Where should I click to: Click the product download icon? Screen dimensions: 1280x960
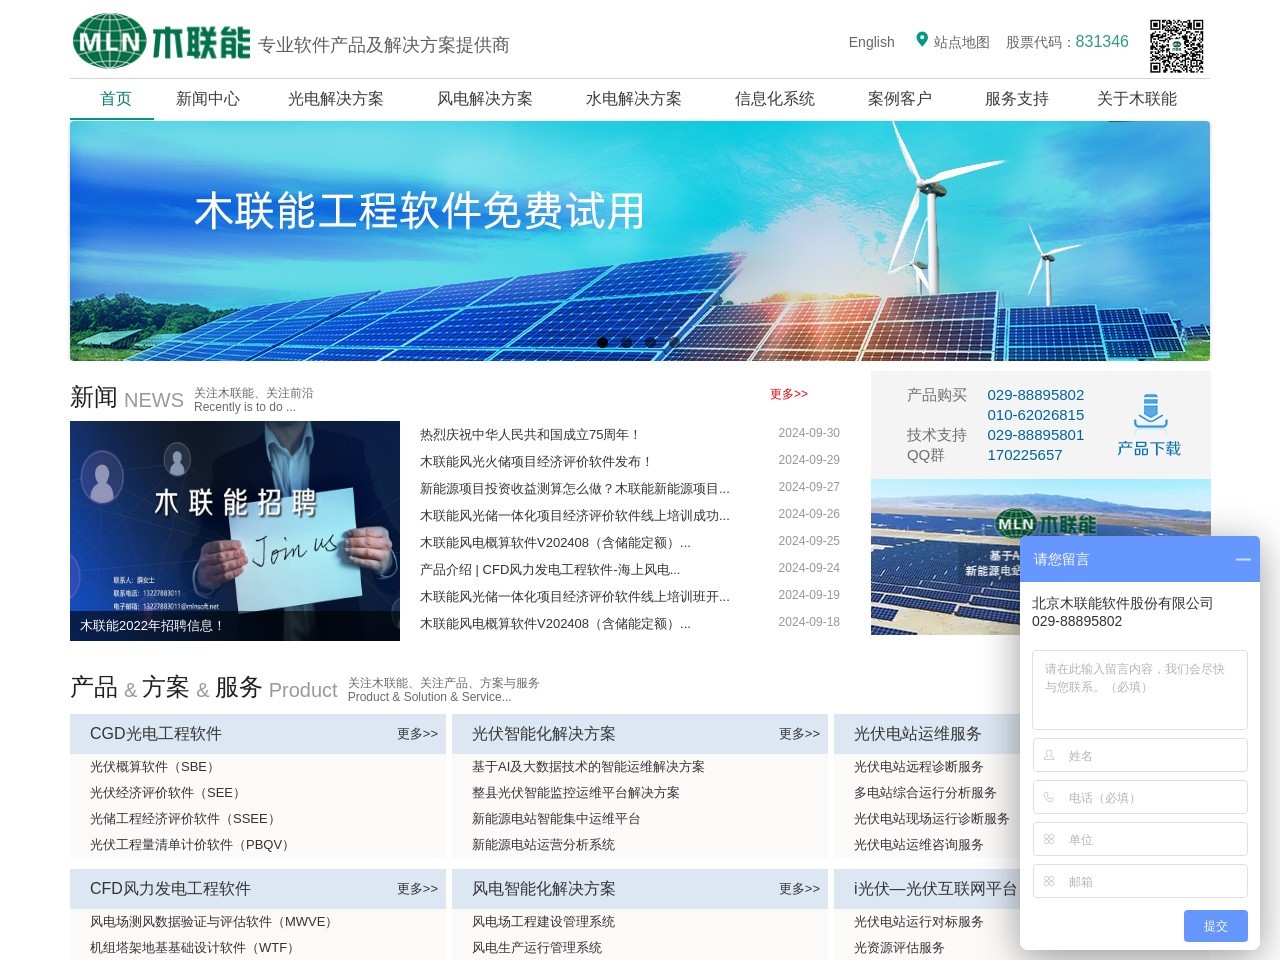tap(1150, 411)
